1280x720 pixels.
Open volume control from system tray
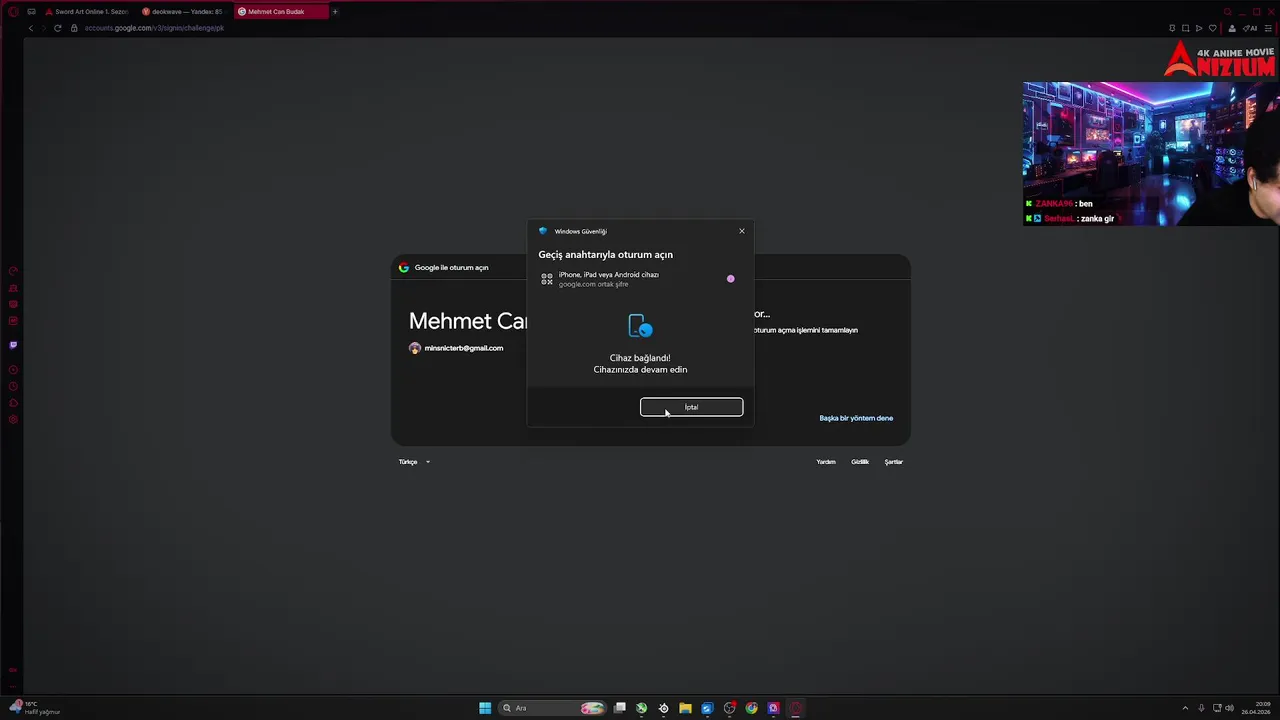(x=1229, y=708)
